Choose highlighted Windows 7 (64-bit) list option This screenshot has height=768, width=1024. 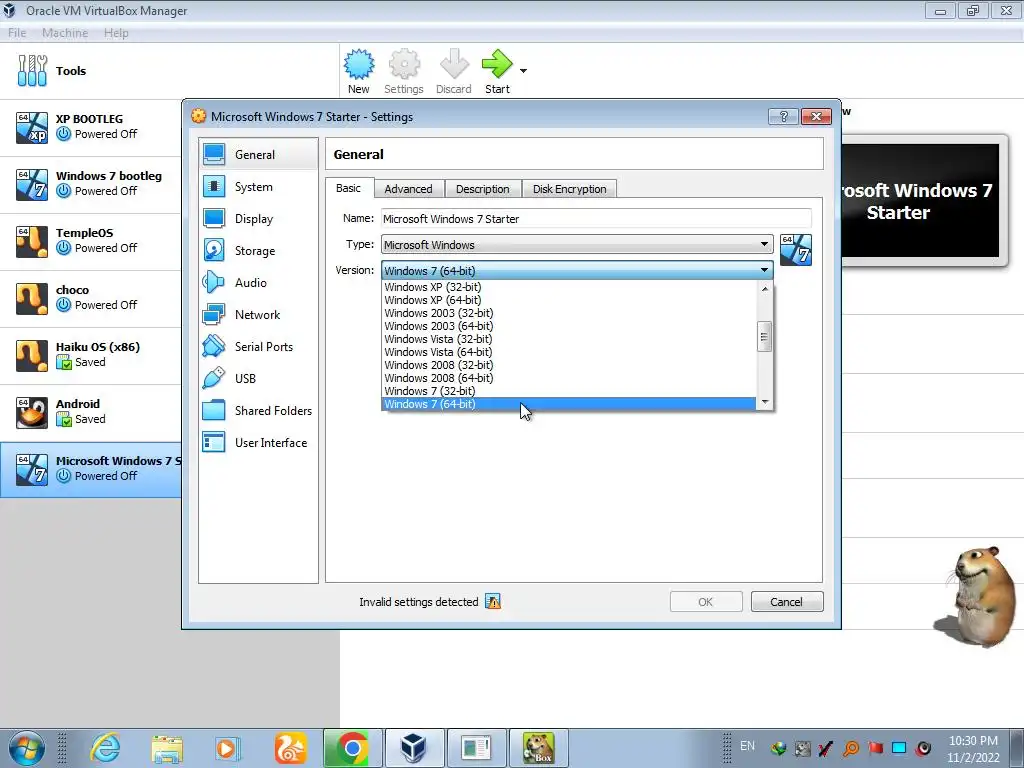(568, 404)
